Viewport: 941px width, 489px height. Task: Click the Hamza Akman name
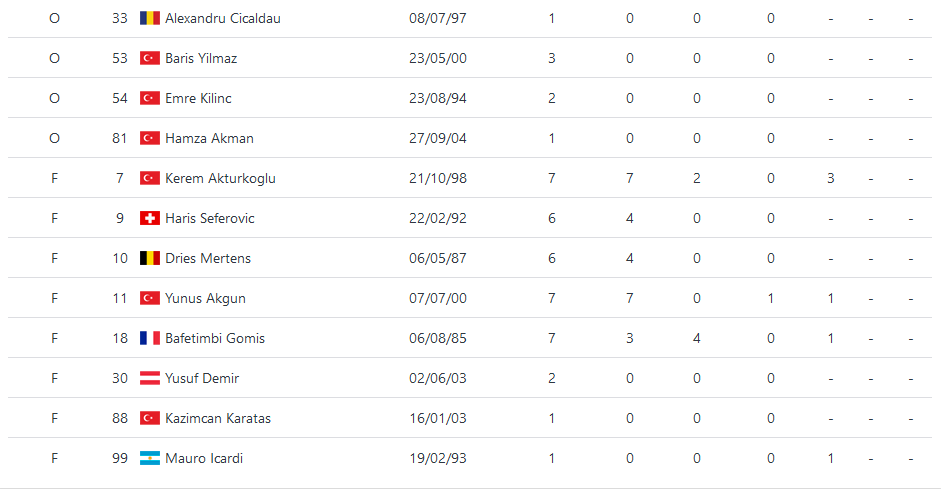[209, 138]
